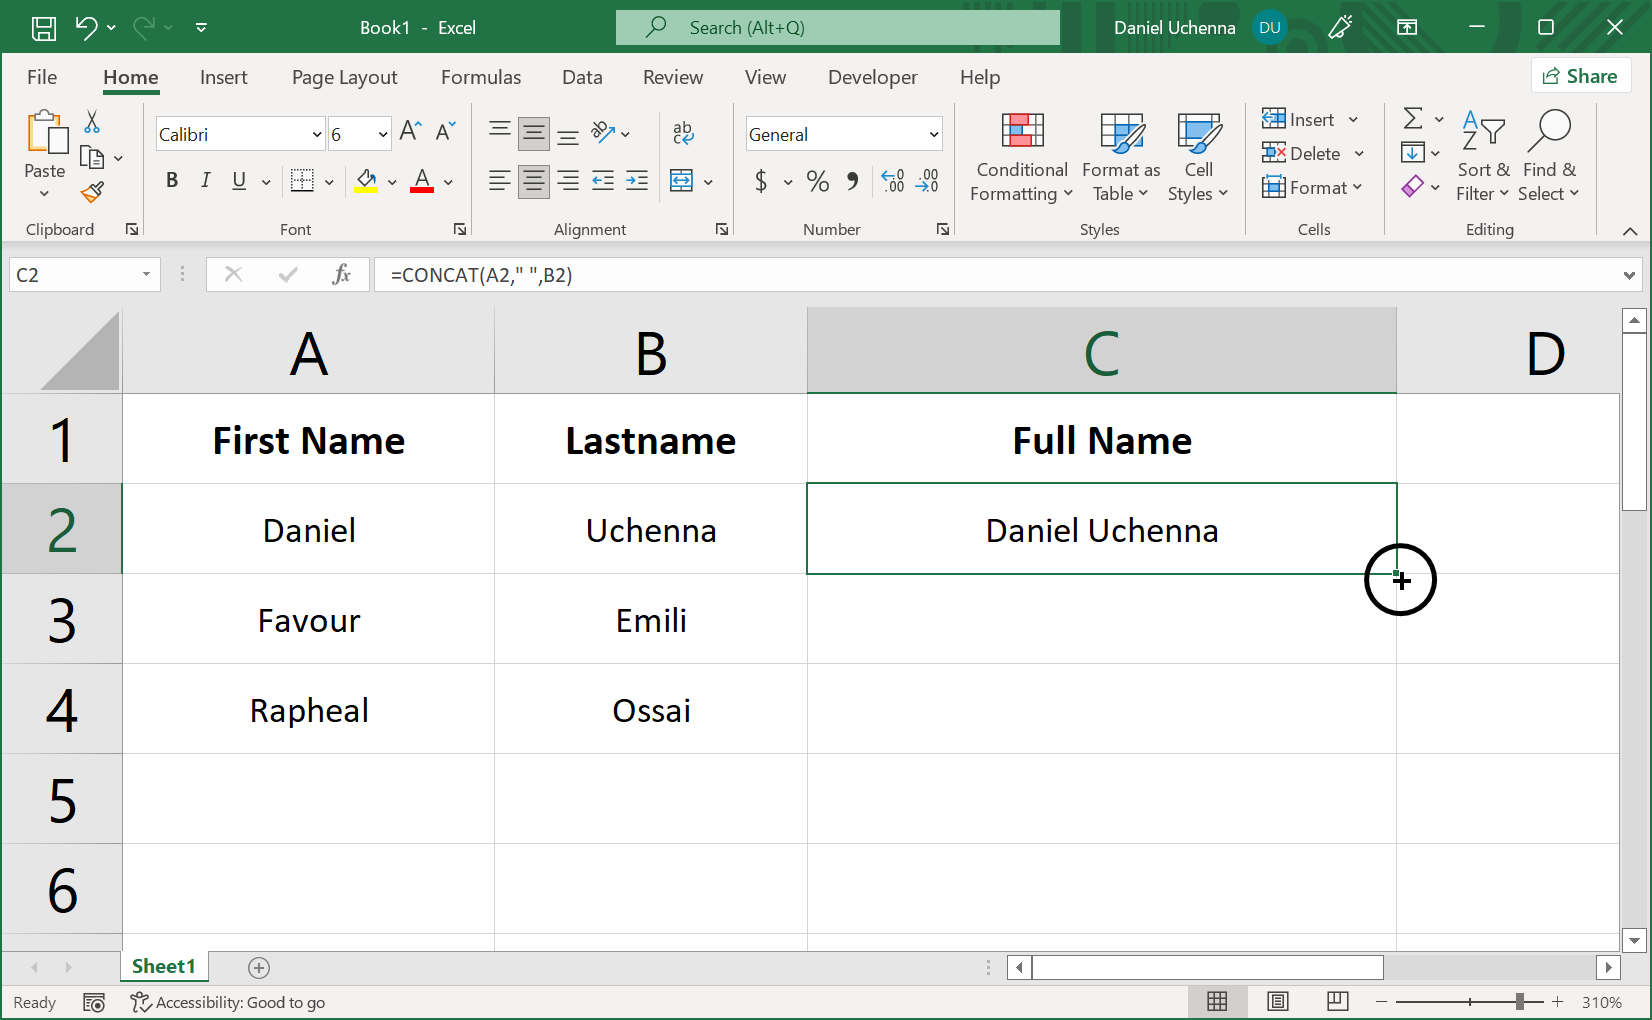This screenshot has width=1652, height=1020.
Task: Select the Merge and Center icon
Action: tap(683, 181)
